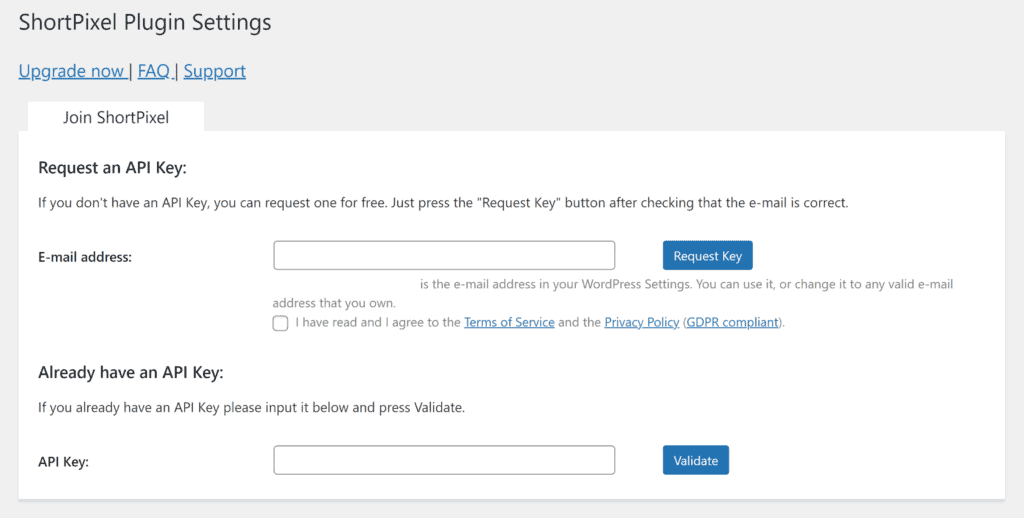Open the Support link

(x=214, y=71)
